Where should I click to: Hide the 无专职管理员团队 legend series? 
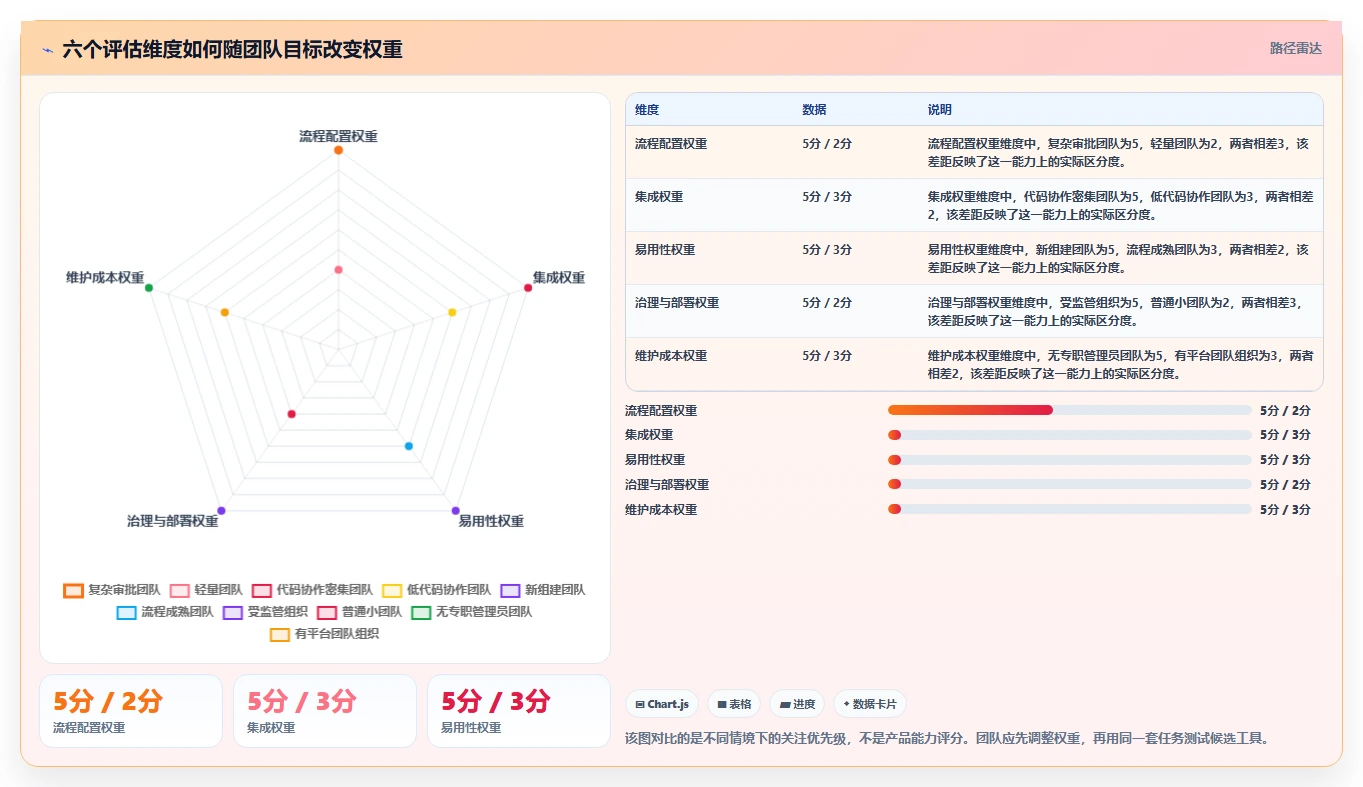(x=472, y=612)
